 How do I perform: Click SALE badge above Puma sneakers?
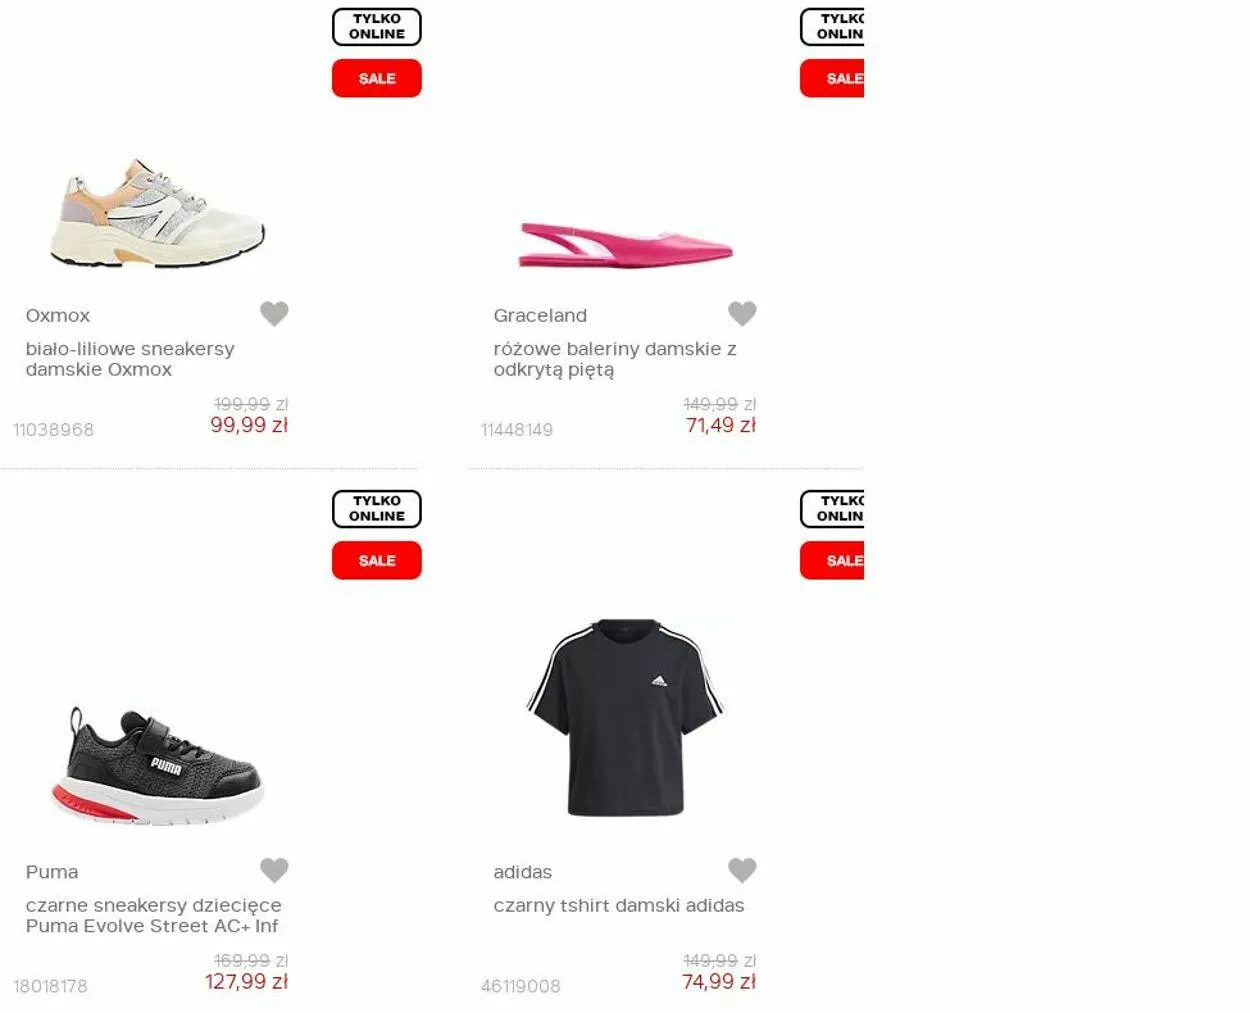coord(377,560)
